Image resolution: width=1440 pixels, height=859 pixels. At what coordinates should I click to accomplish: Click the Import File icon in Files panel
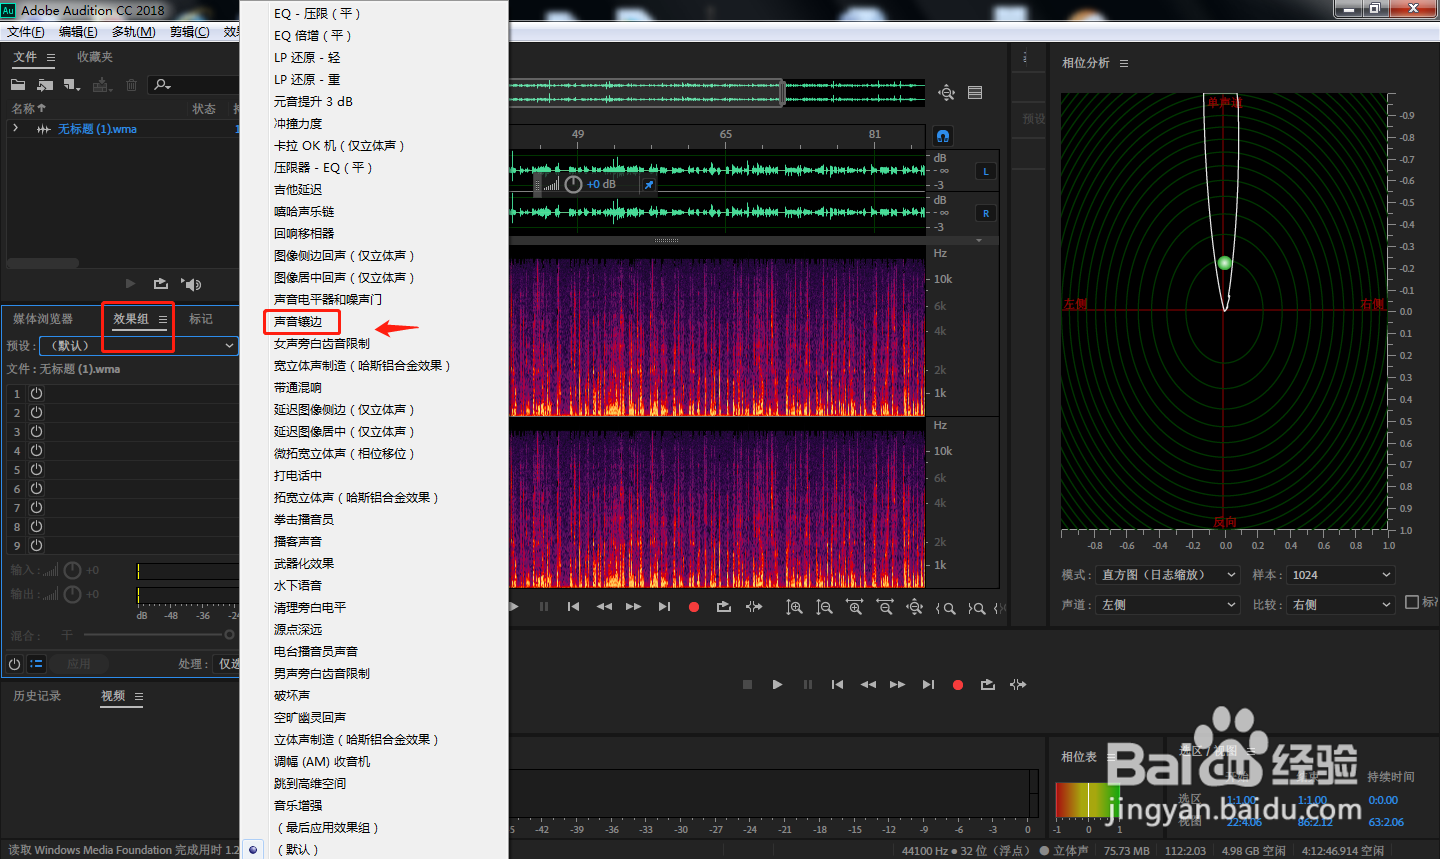pos(45,85)
